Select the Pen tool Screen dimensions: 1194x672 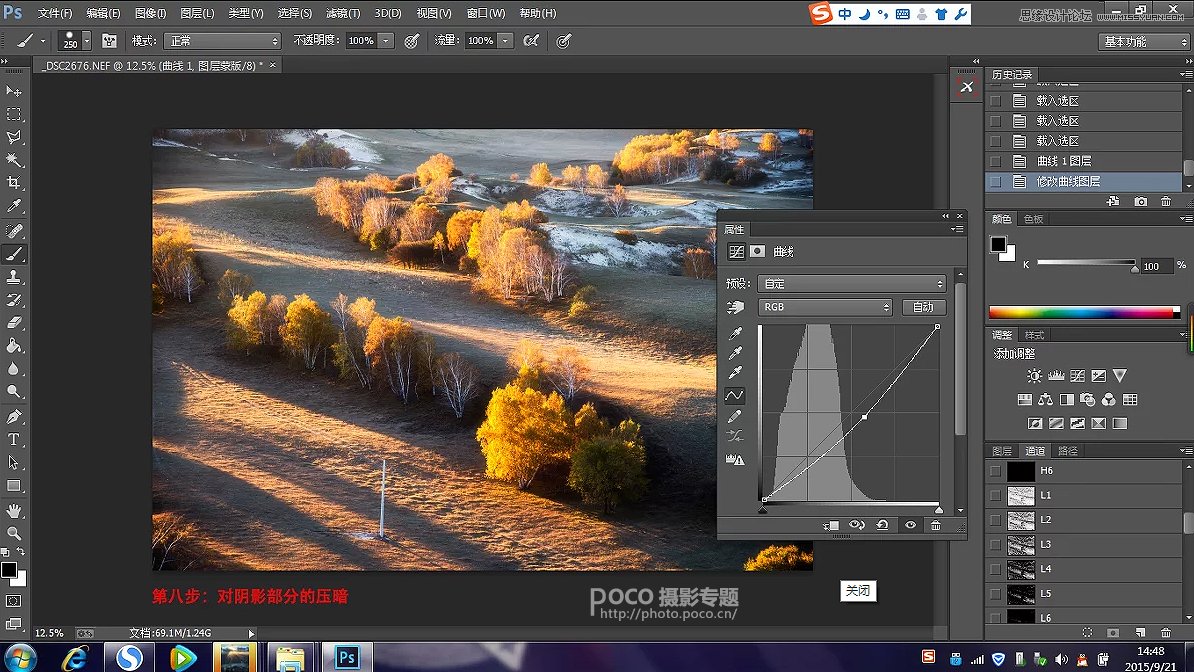pyautogui.click(x=14, y=416)
